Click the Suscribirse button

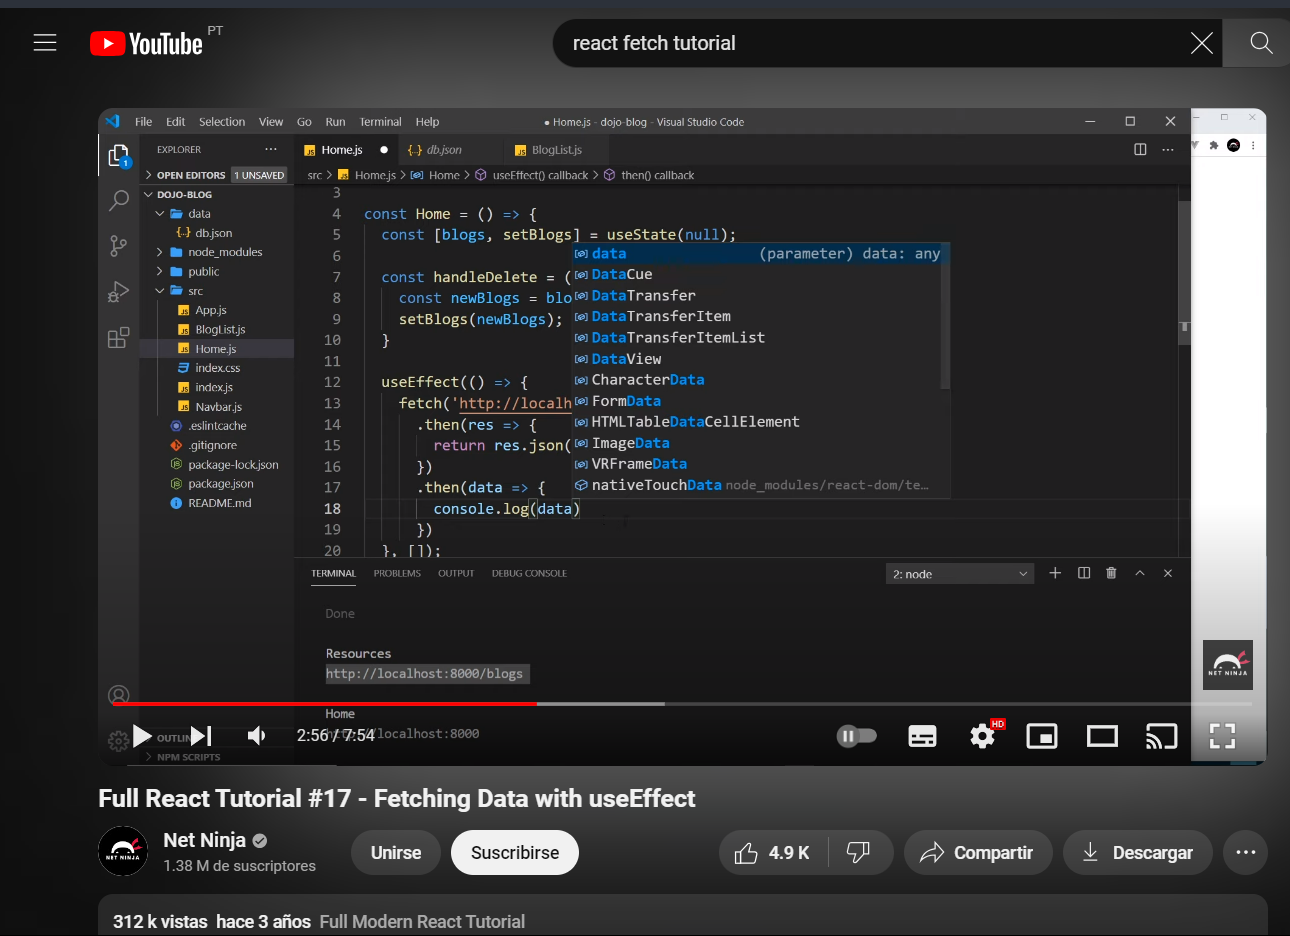tap(515, 853)
